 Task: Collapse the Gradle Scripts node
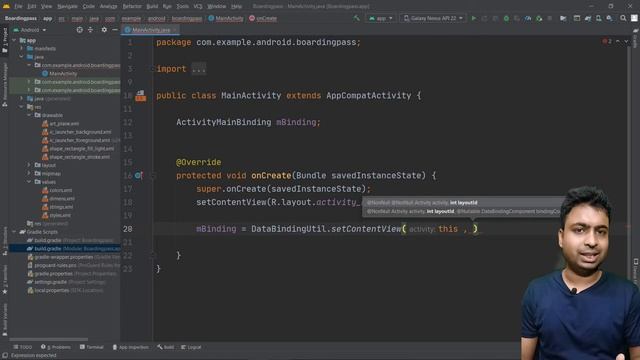click(x=15, y=232)
